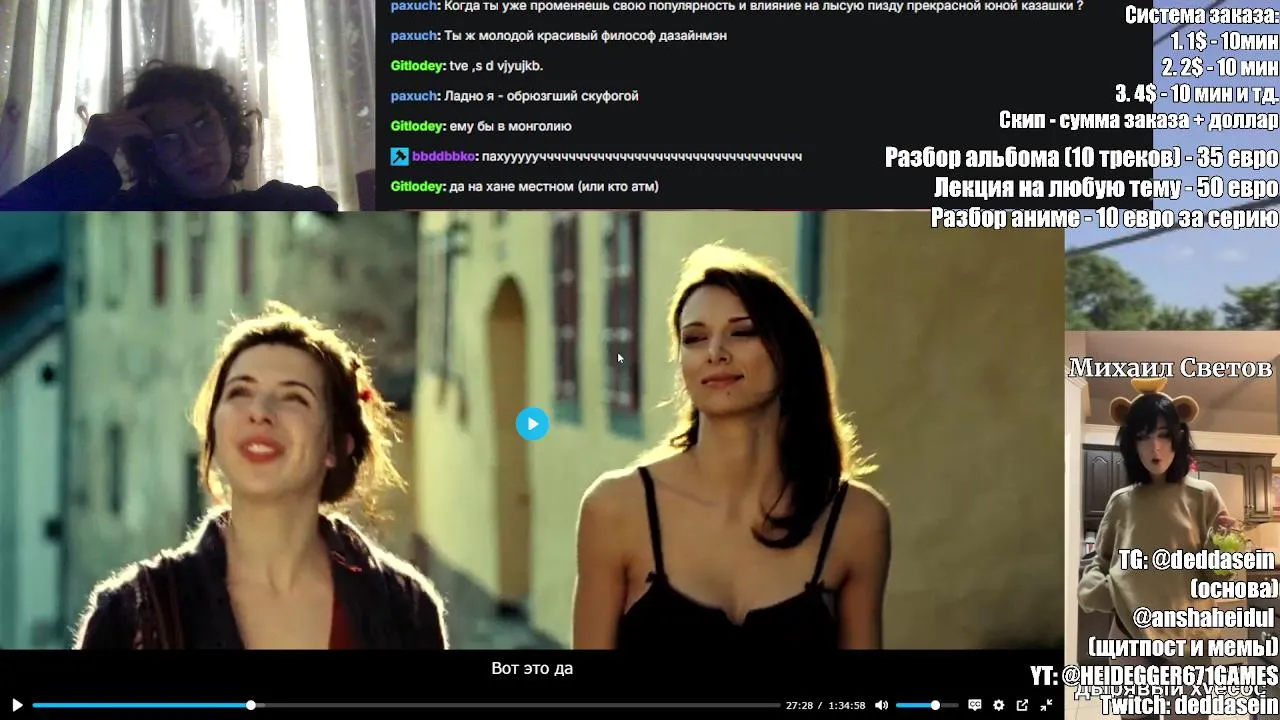Click 'Скип - сумма заказа + доллар' line
1280x720 pixels.
coord(1139,120)
